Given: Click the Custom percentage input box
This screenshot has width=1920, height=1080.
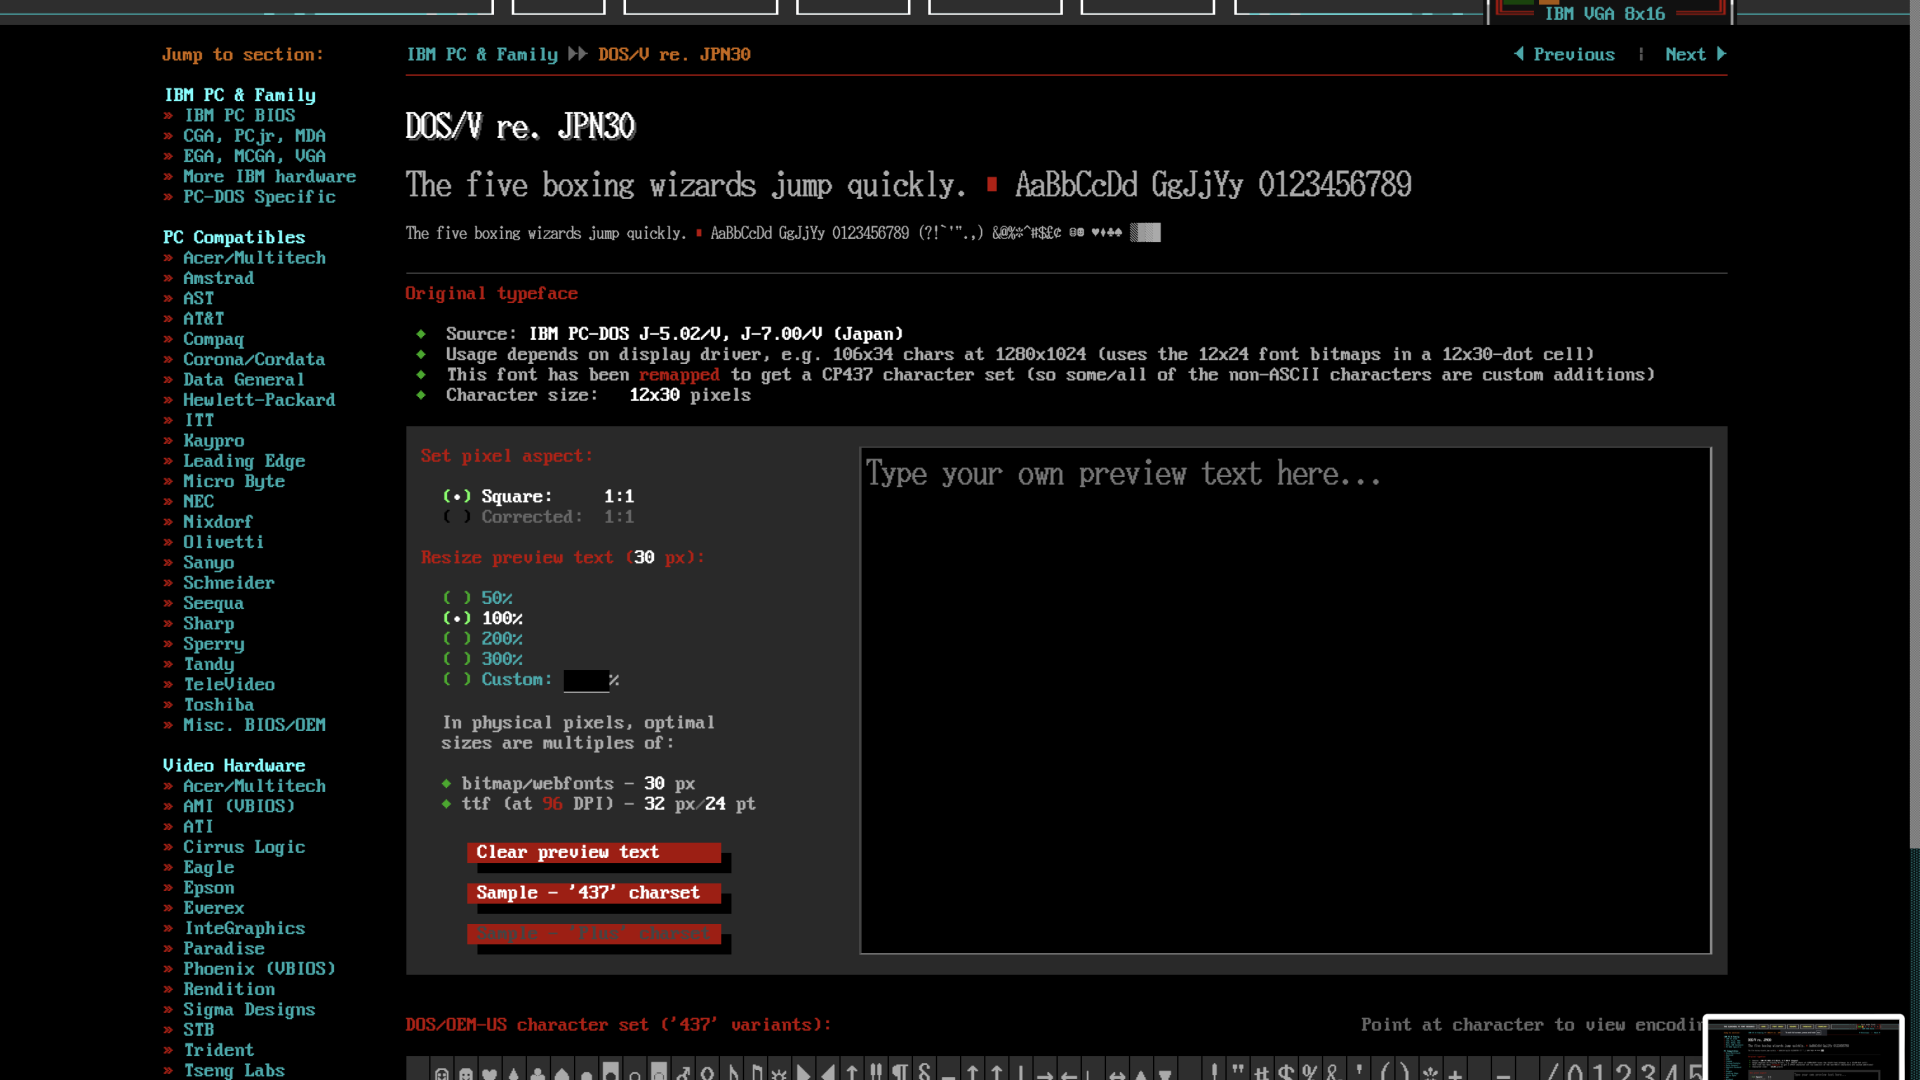Looking at the screenshot, I should point(586,680).
